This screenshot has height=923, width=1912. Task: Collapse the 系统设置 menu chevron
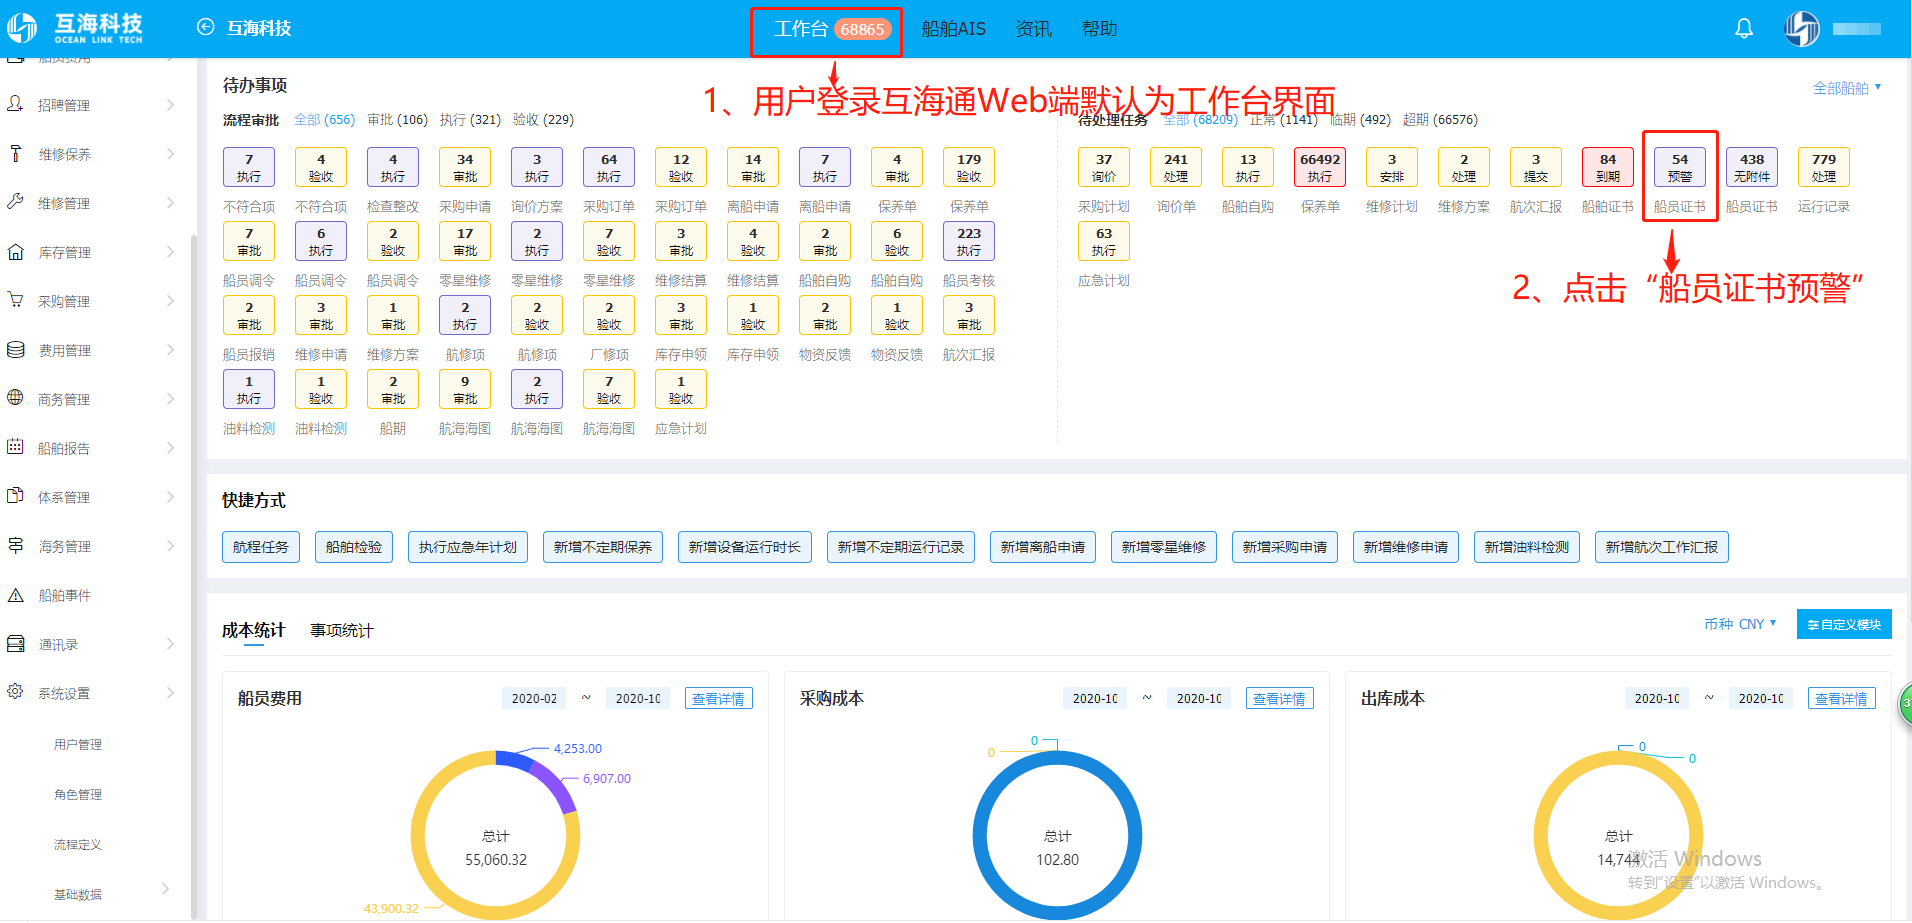coord(170,692)
